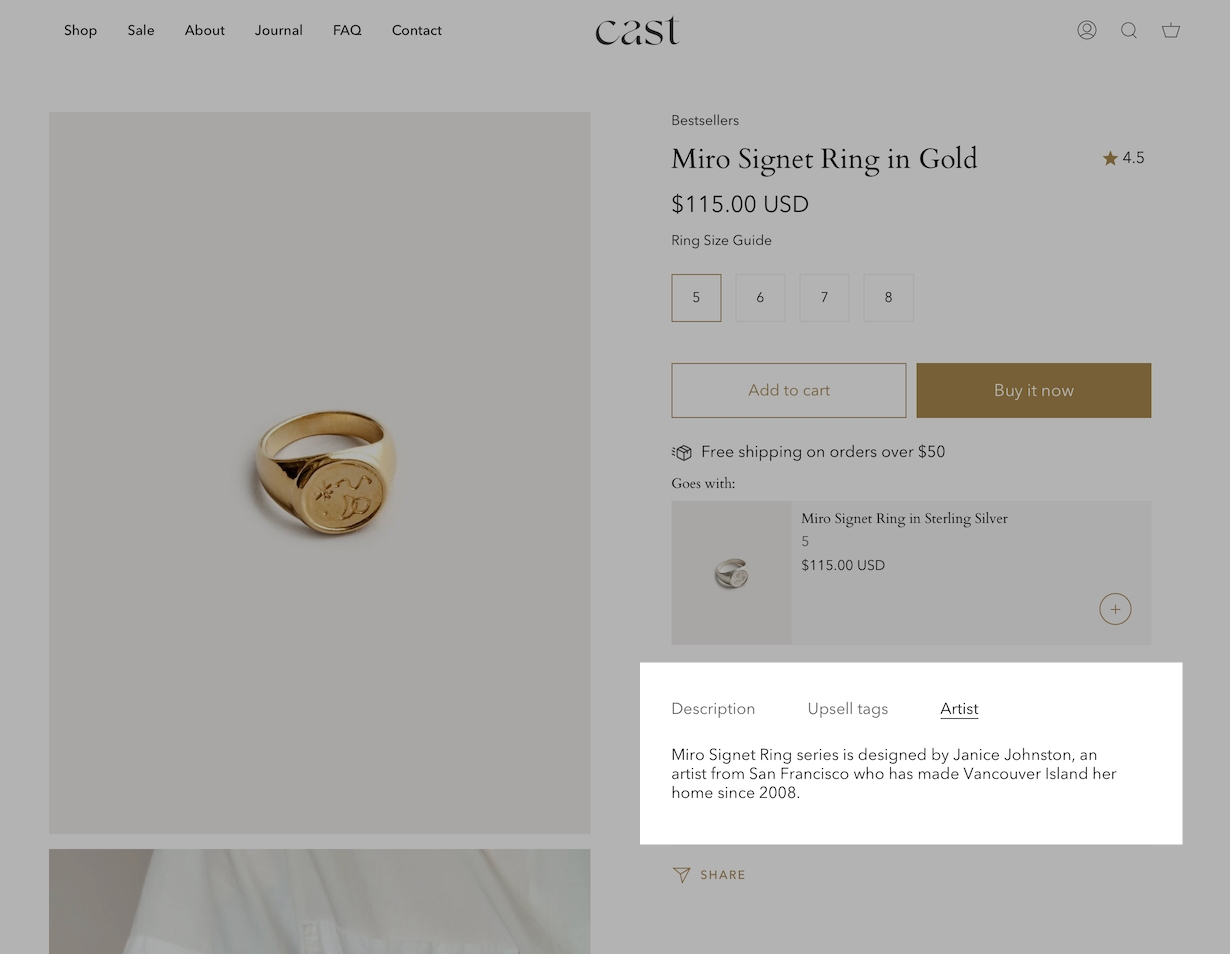Select the Artist tab

(959, 709)
